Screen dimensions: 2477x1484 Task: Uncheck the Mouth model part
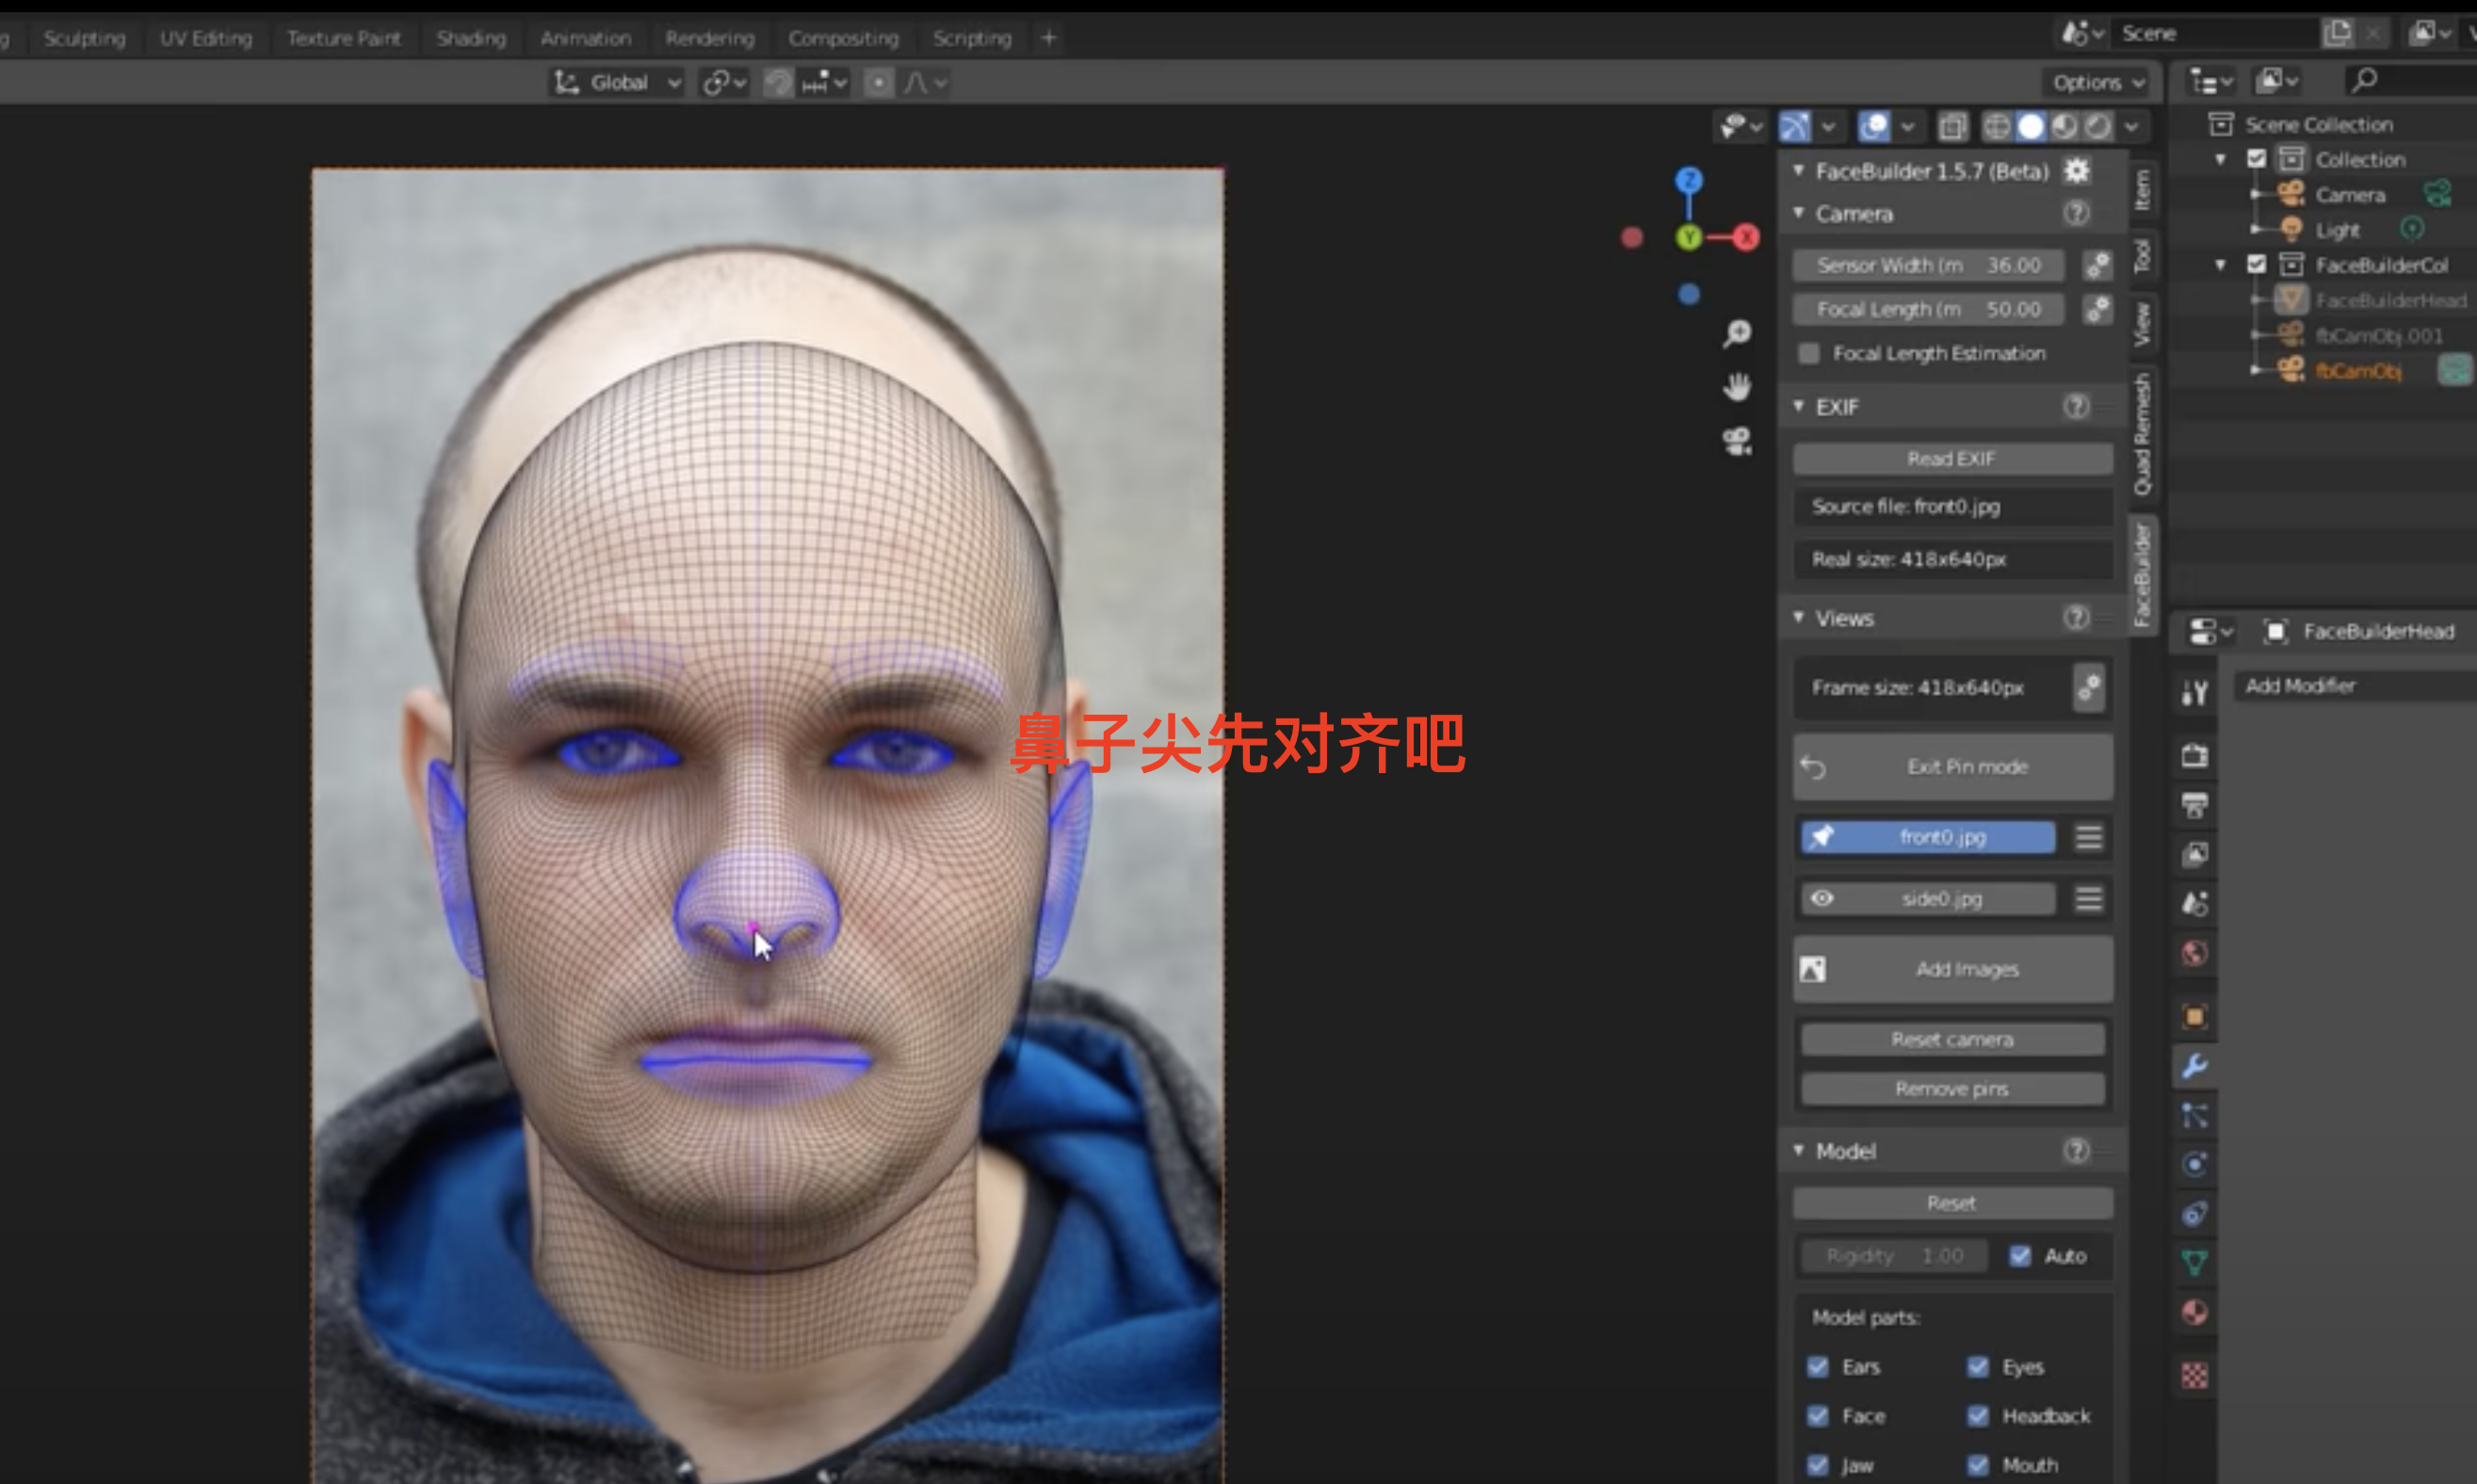coord(1978,1465)
